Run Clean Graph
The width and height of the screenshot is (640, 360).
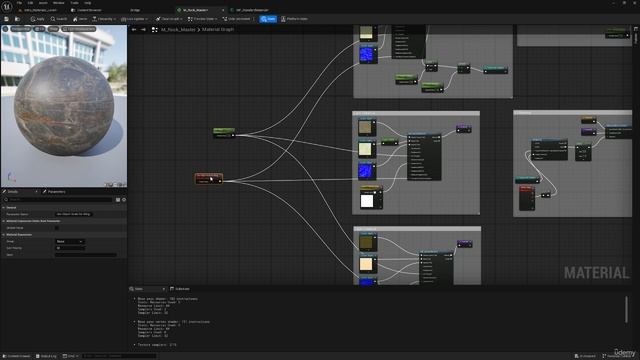click(x=169, y=19)
